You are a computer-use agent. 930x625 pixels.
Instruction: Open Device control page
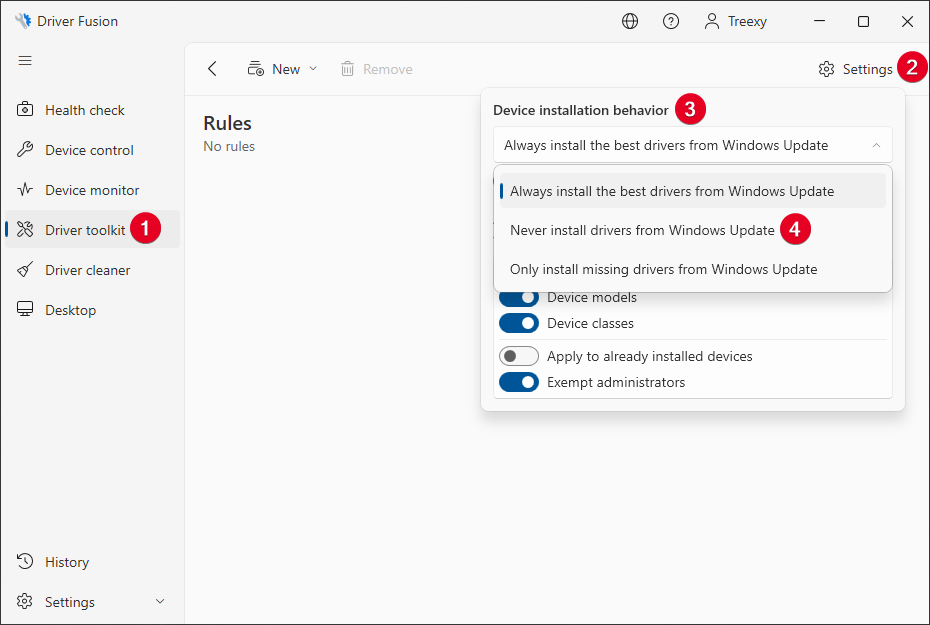[x=93, y=150]
